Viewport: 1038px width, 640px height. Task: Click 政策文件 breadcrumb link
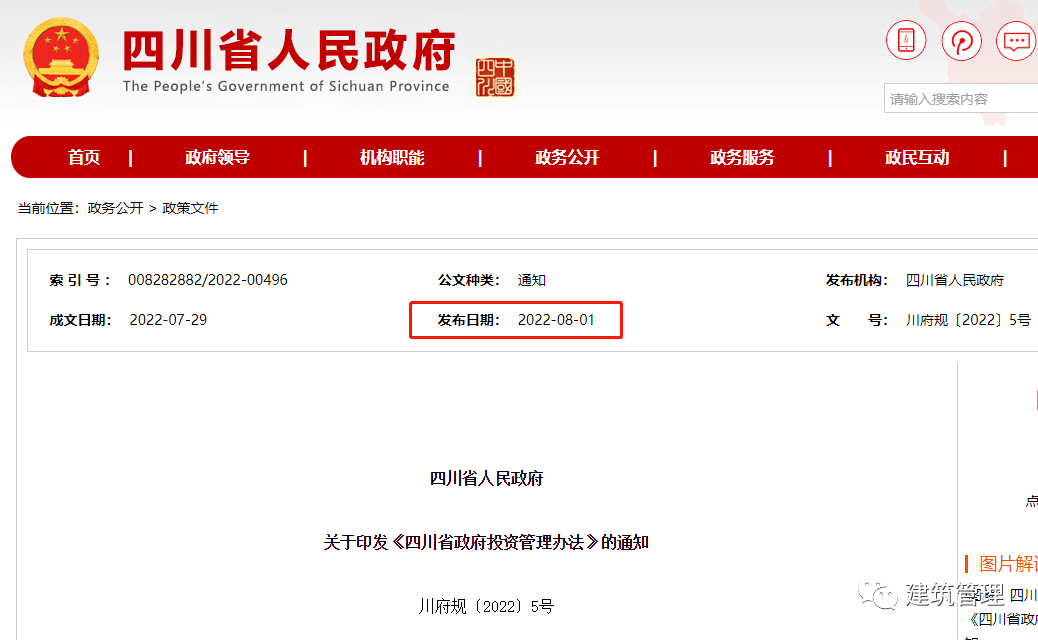190,208
